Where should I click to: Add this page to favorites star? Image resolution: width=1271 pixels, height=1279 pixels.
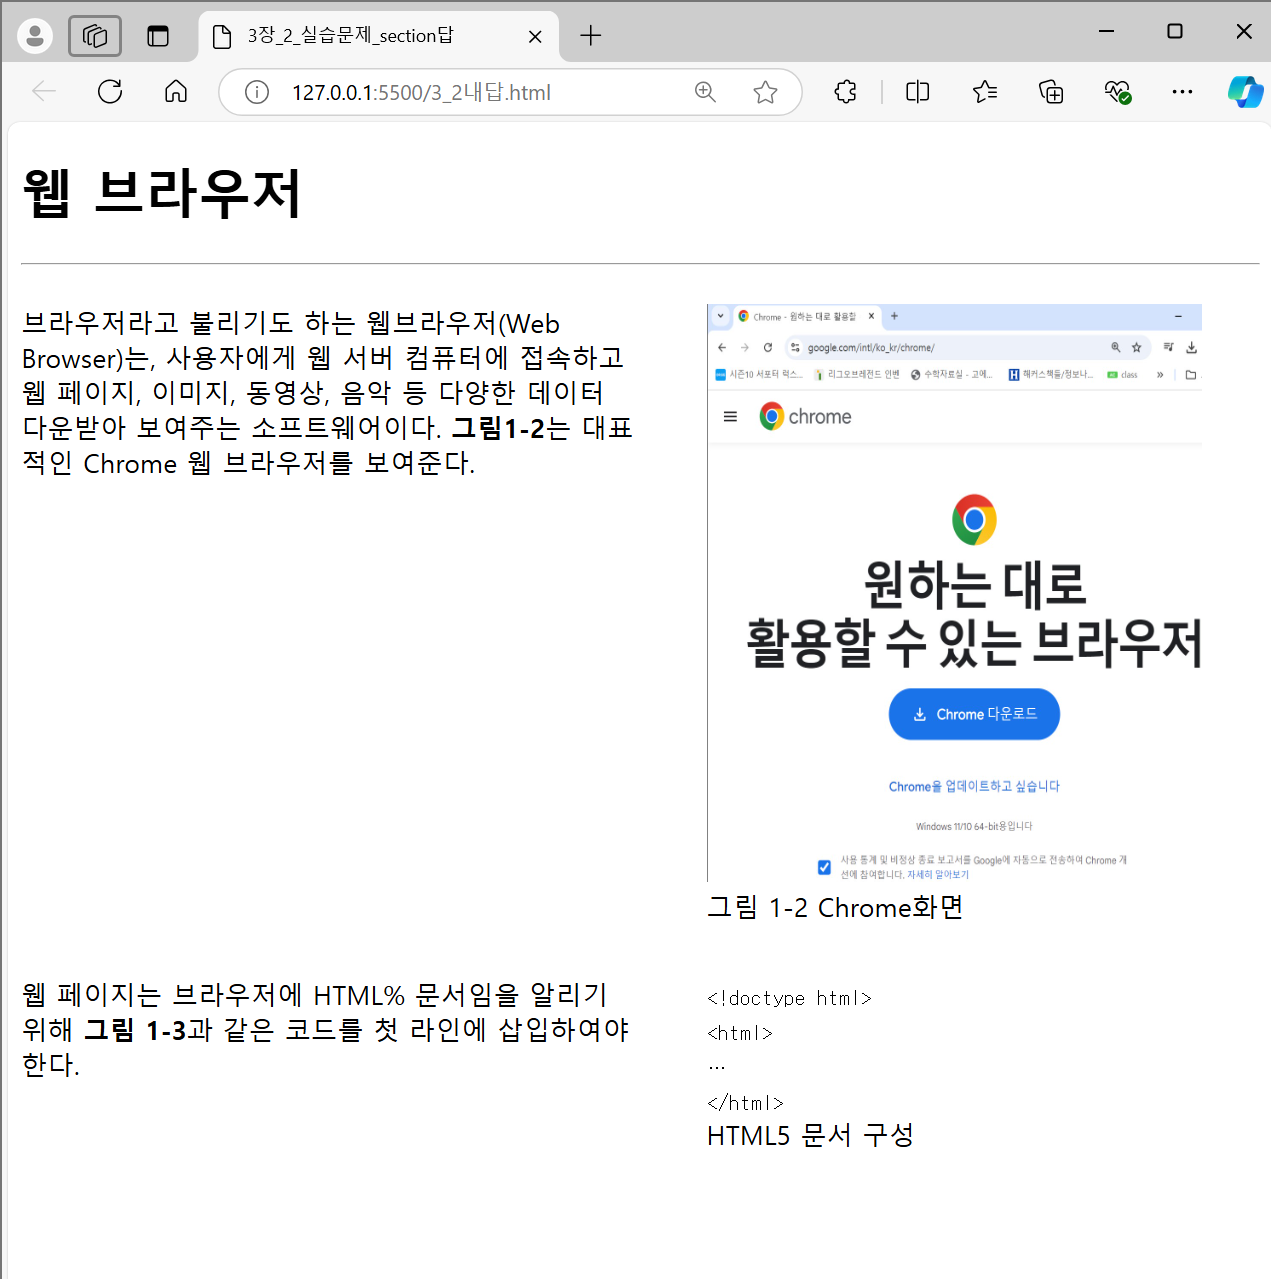click(x=765, y=92)
